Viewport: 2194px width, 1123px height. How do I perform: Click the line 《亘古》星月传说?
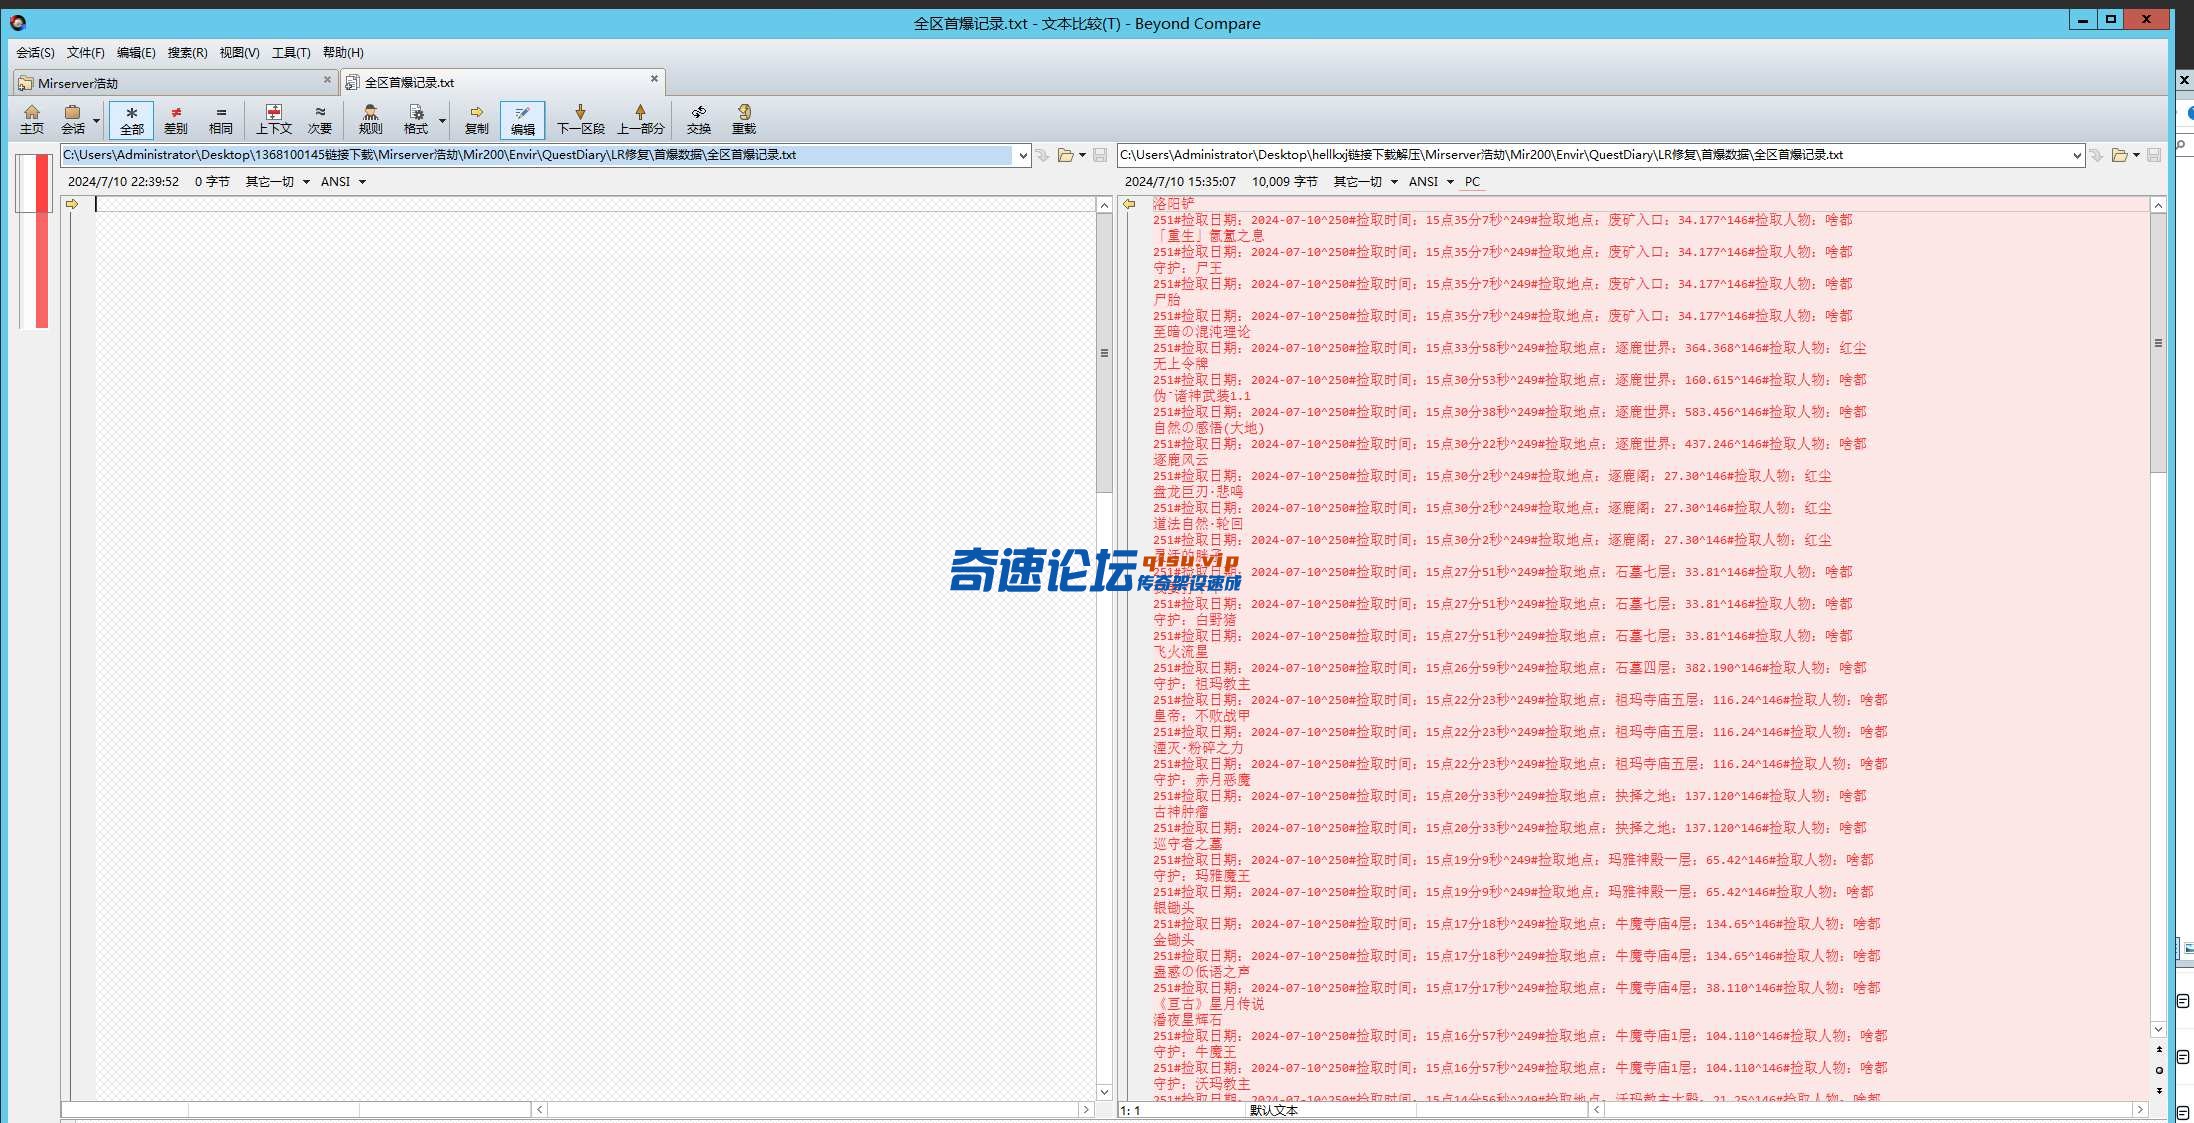1208,1003
